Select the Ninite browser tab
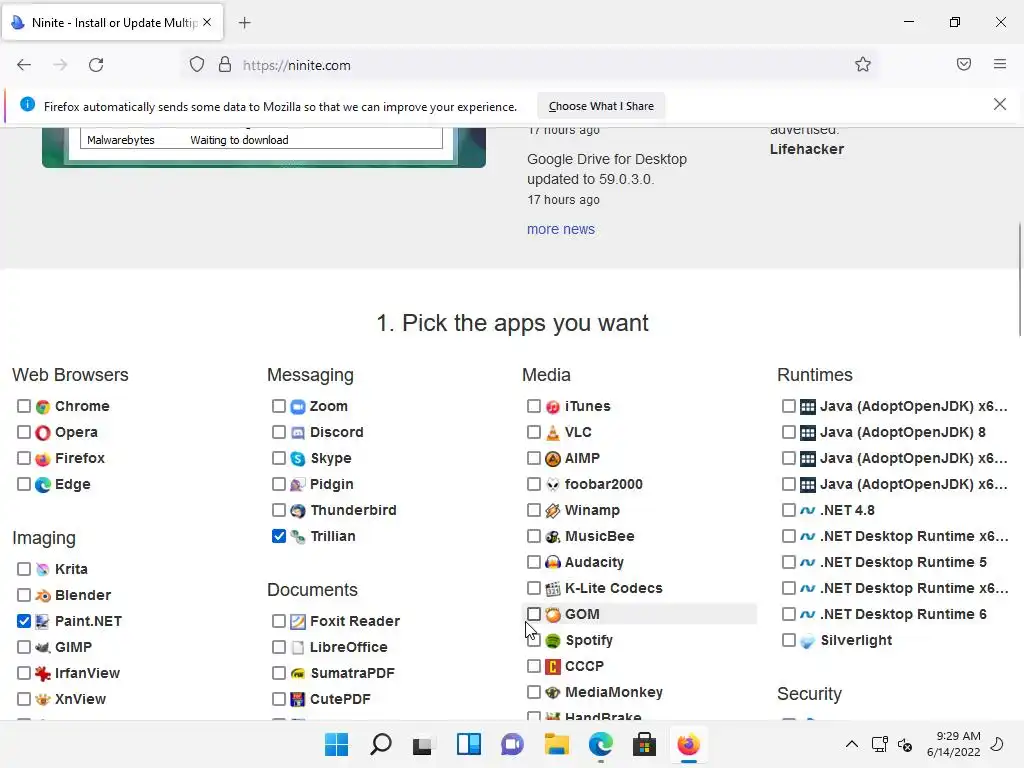Viewport: 1024px width, 768px height. click(112, 23)
